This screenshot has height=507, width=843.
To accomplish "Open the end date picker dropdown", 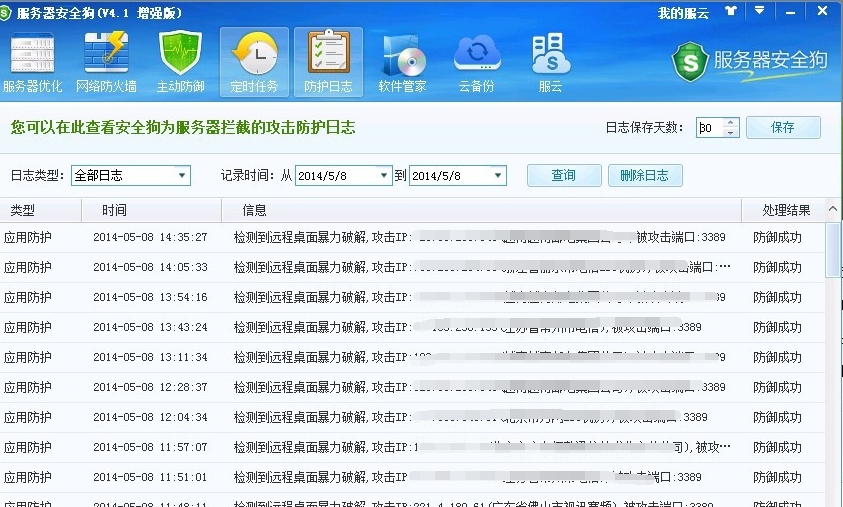I will tap(497, 176).
